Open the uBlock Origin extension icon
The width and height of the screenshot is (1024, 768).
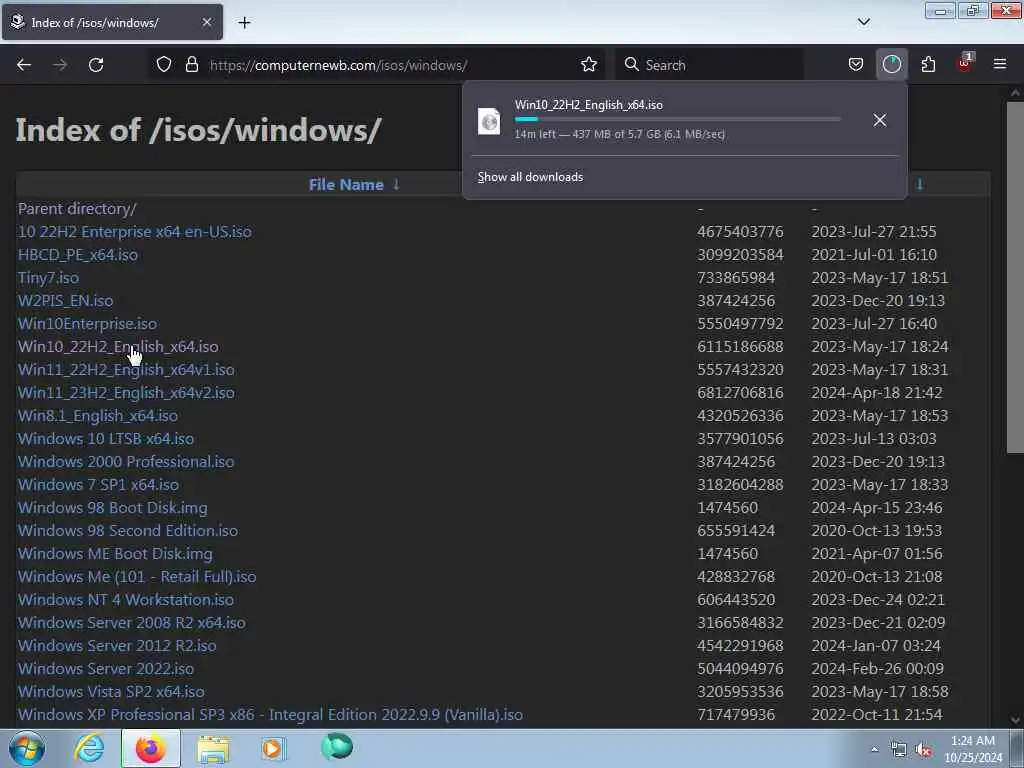click(x=965, y=63)
